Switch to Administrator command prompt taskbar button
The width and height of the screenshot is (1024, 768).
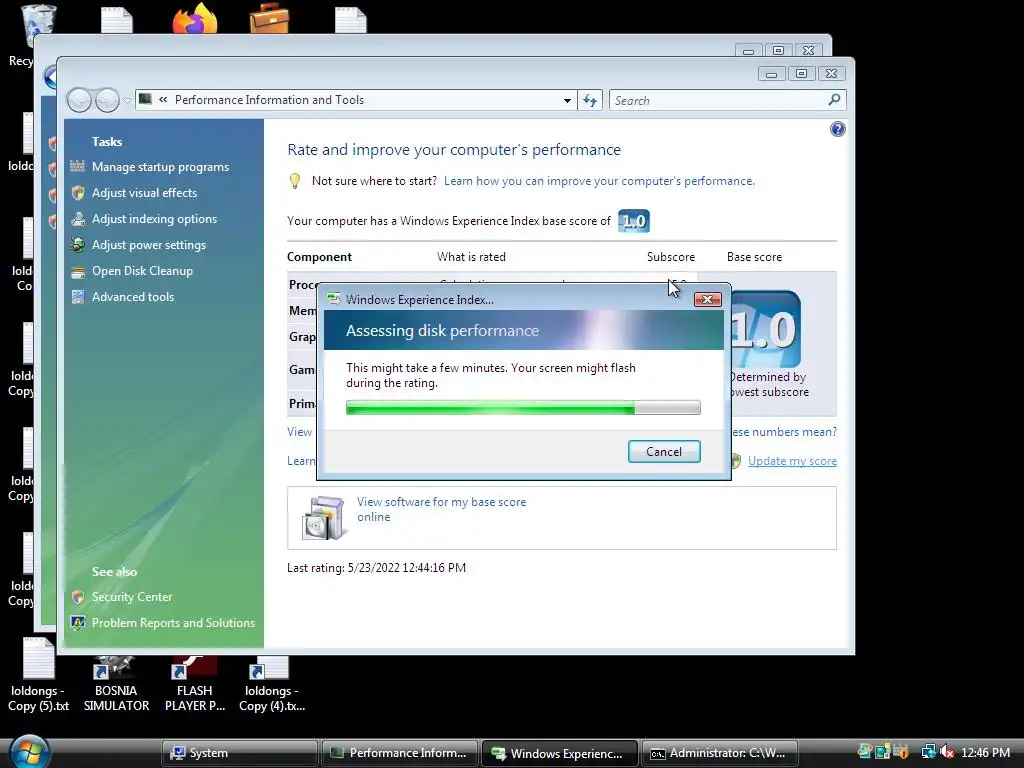(719, 753)
